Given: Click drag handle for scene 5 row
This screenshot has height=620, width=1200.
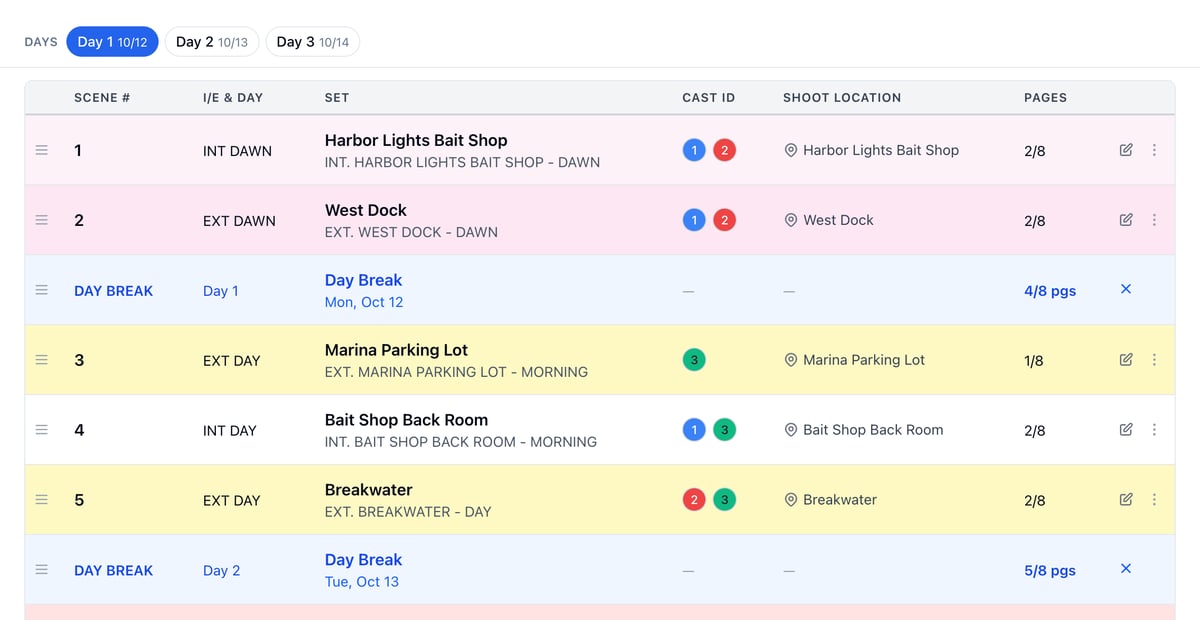Looking at the screenshot, I should 41,500.
